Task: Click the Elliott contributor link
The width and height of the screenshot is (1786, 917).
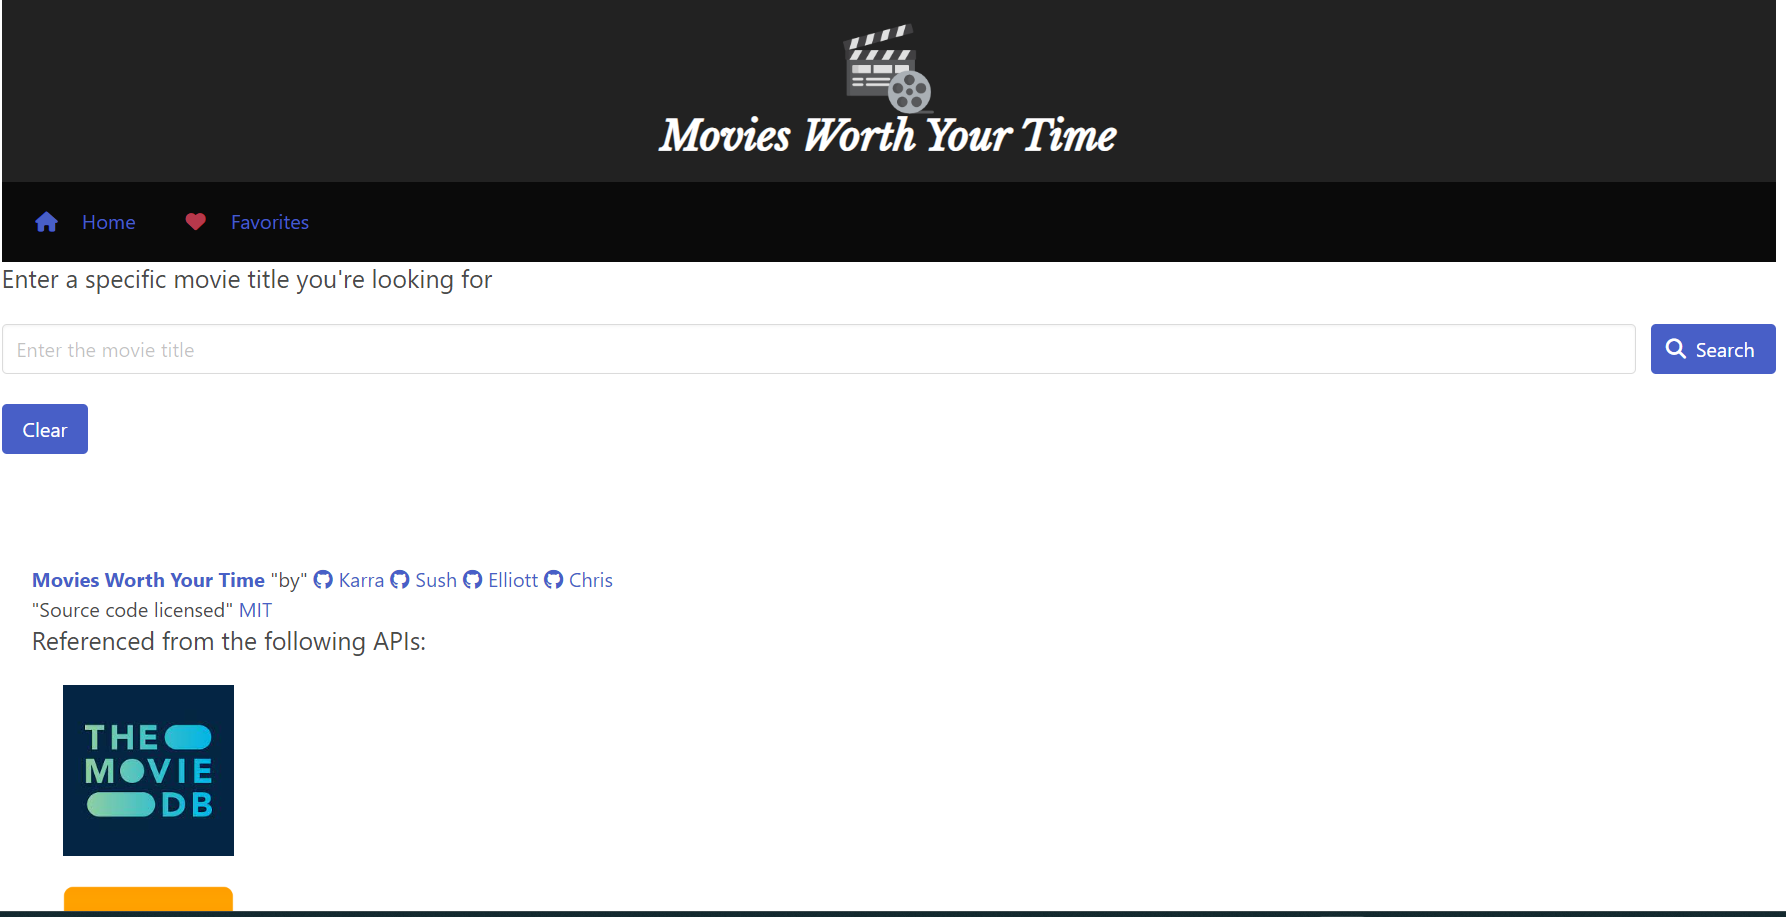Action: [512, 579]
